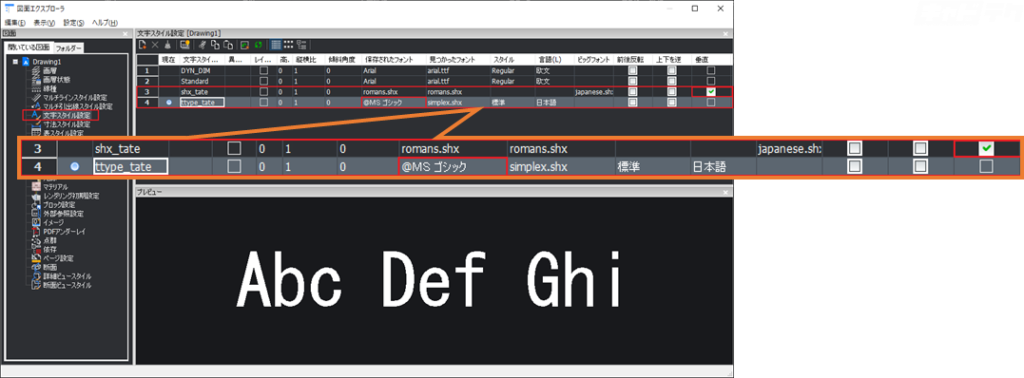Click the japanese.shx big font cell

(594, 92)
